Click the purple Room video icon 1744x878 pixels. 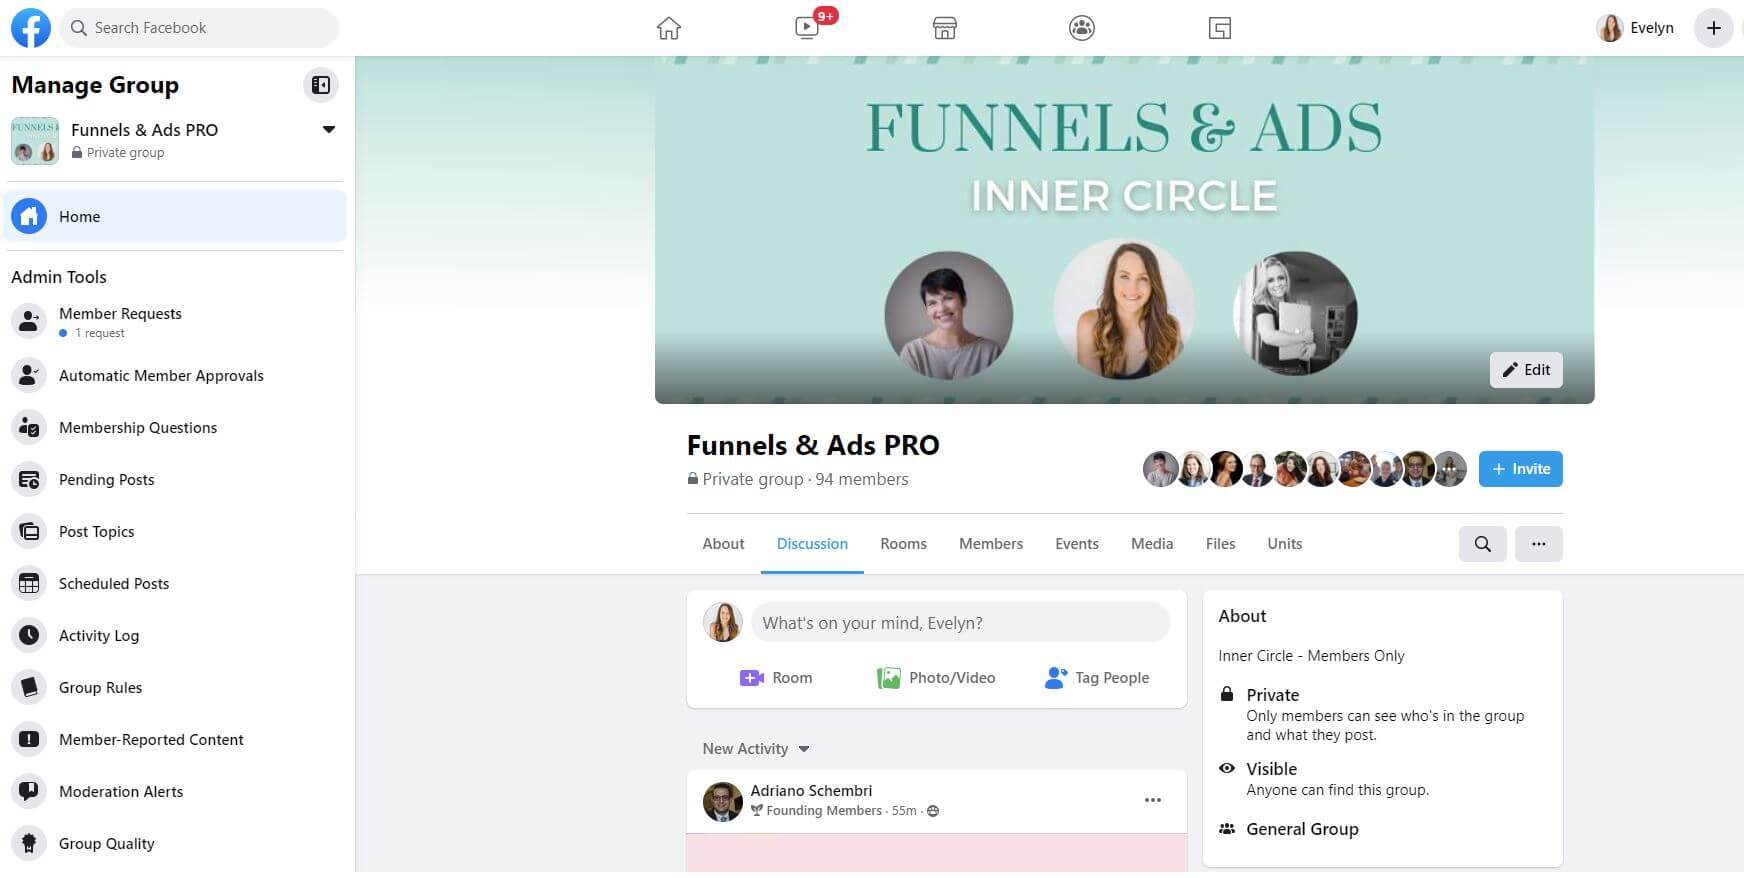pyautogui.click(x=751, y=678)
